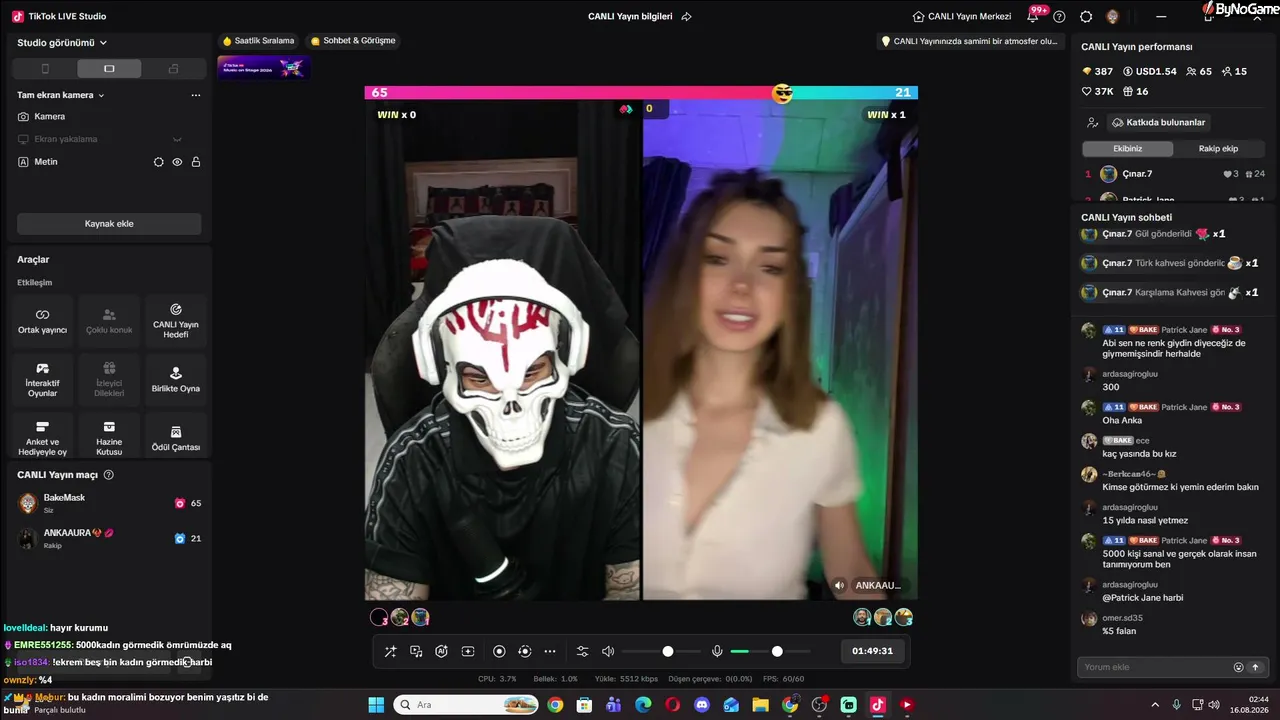Screen dimensions: 1280x720
Task: Open Google Chrome from the taskbar
Action: pyautogui.click(x=555, y=705)
